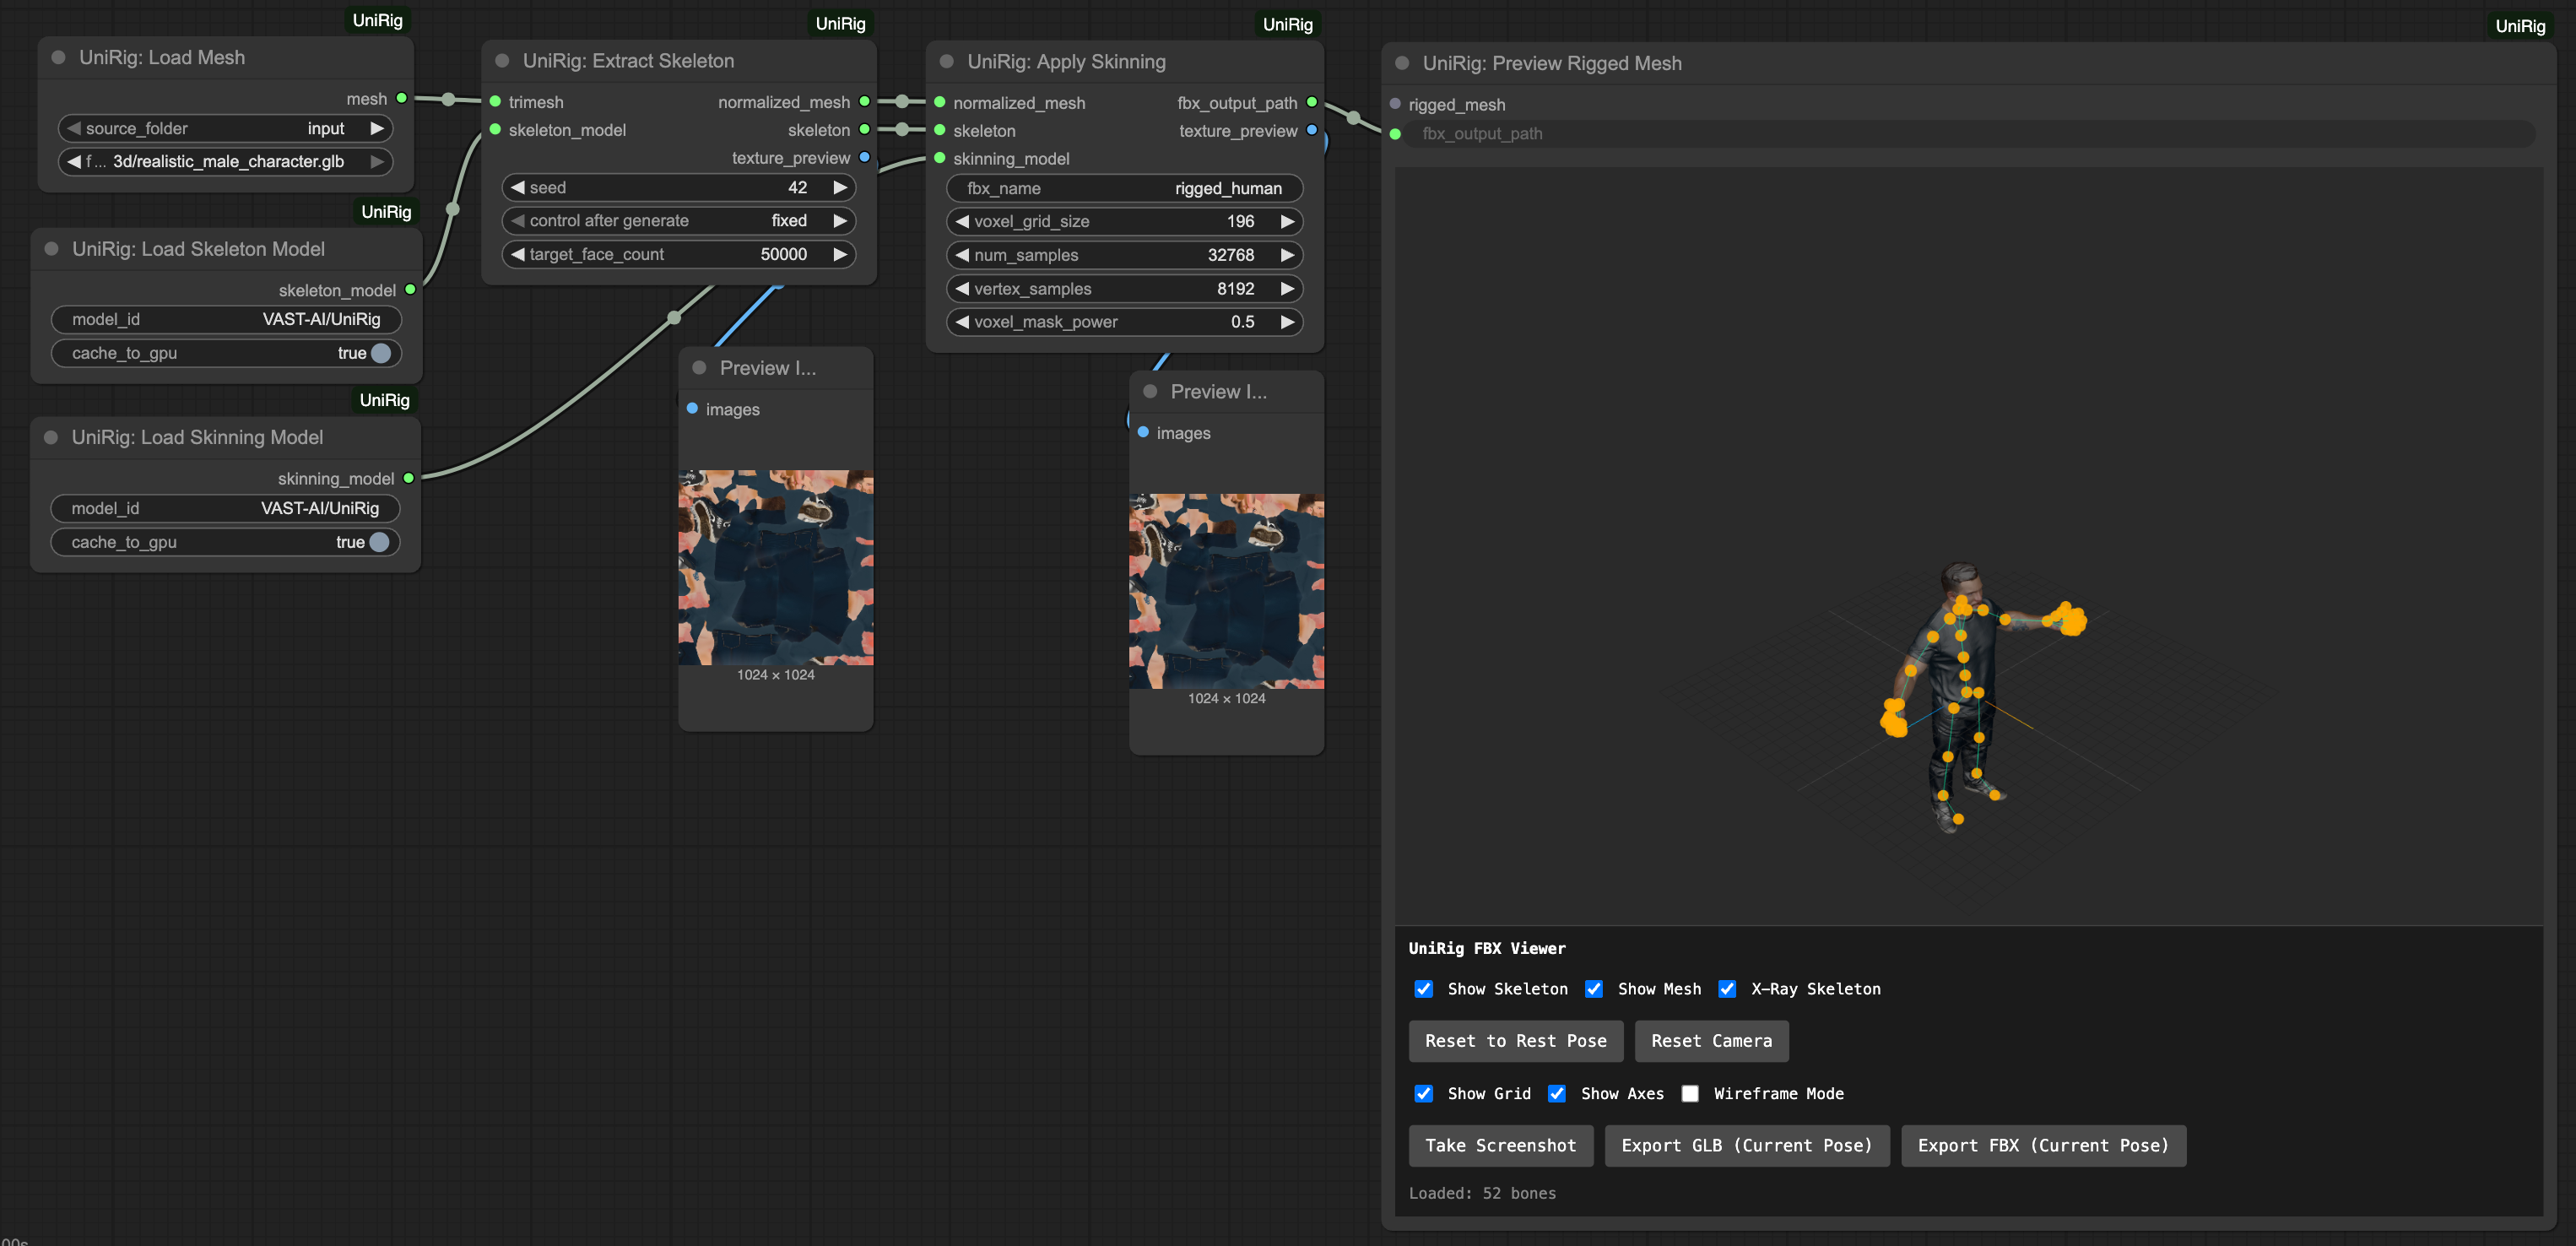Click the blue texture_preview socket on Apply Skinning
This screenshot has width=2576, height=1246.
tap(1311, 130)
